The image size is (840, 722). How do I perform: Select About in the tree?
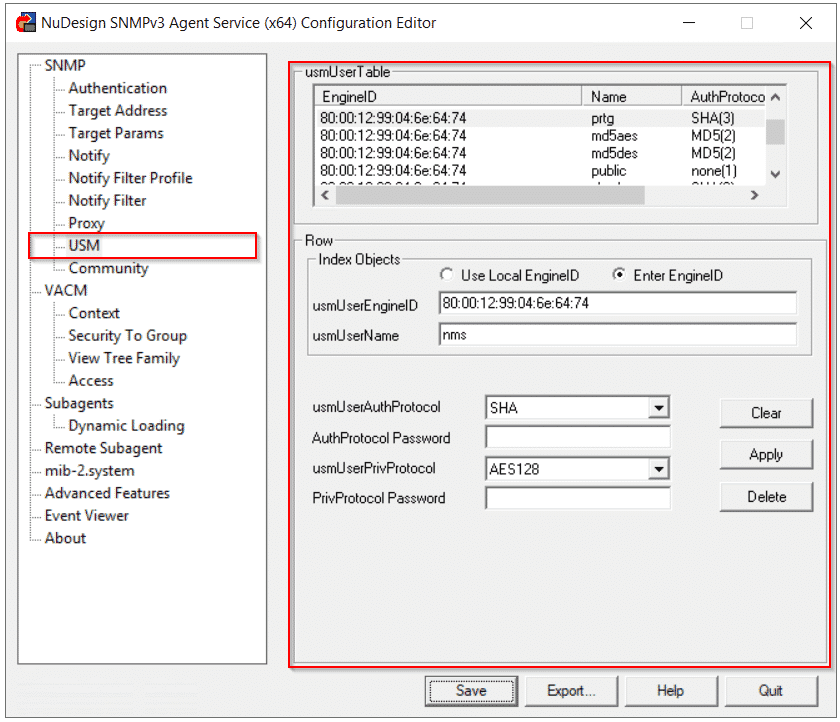[x=65, y=538]
